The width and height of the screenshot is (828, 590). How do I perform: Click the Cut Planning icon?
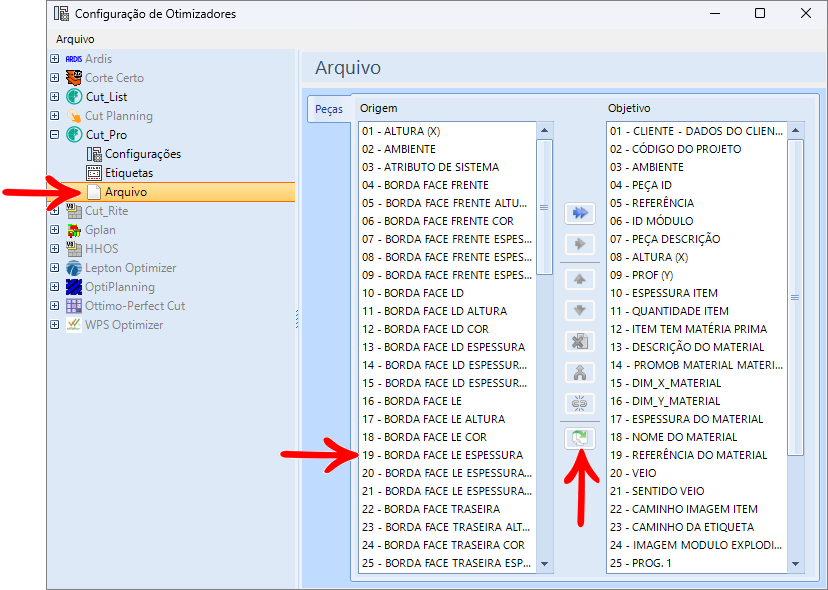point(74,116)
